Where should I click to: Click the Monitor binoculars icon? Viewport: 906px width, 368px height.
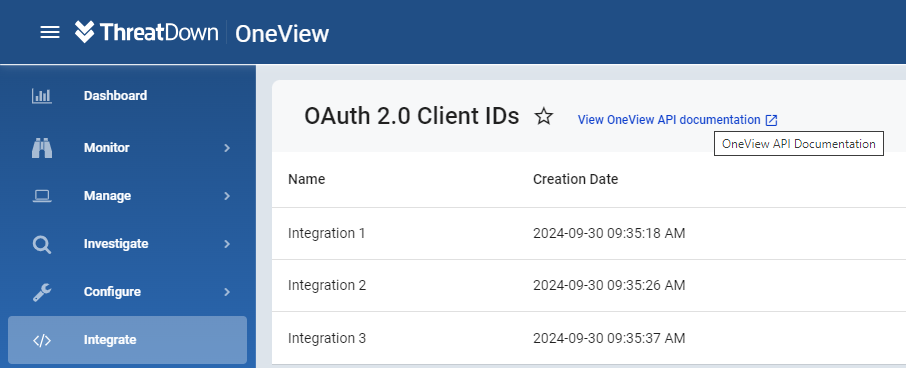tap(42, 148)
